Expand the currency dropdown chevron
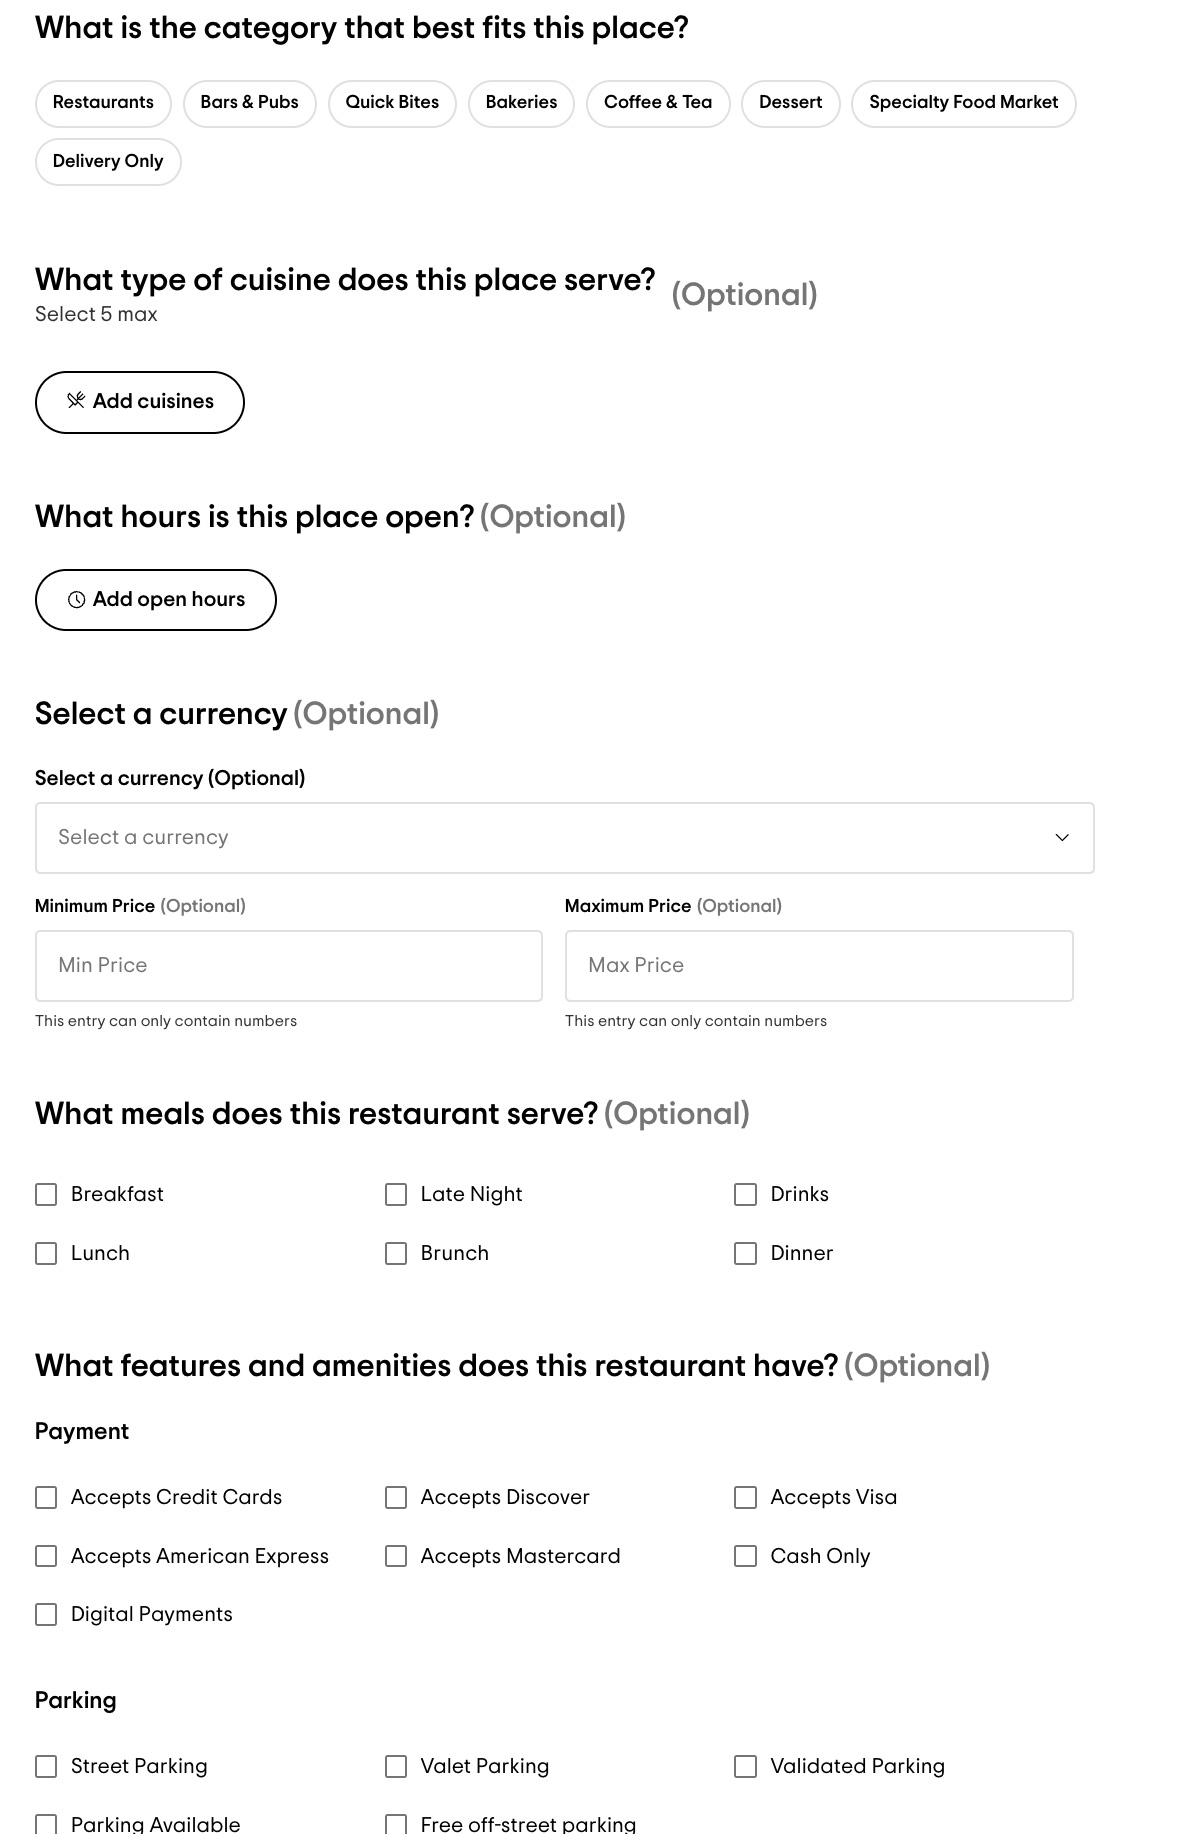The image size is (1192, 1834). pyautogui.click(x=1062, y=838)
